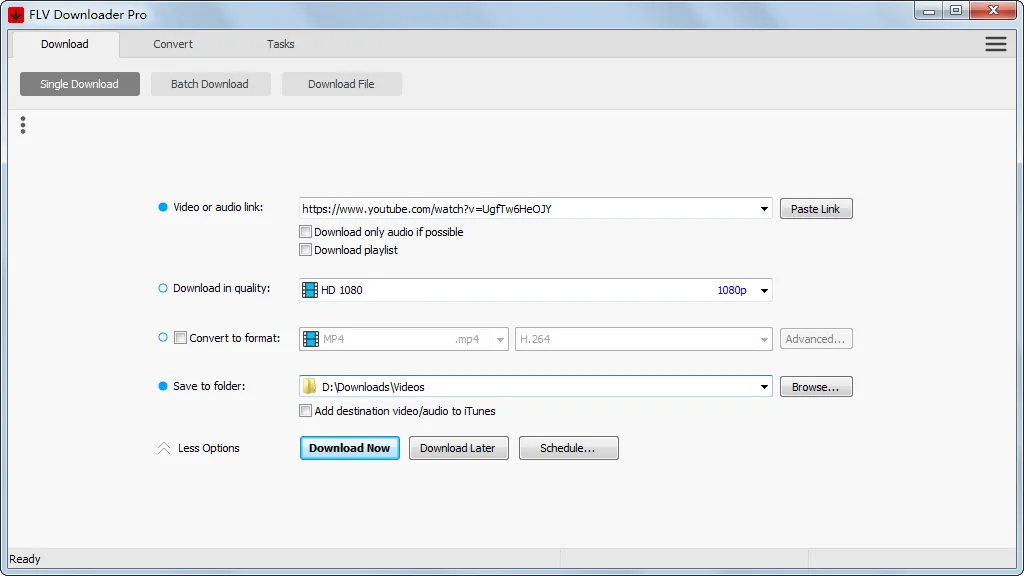Minimize the FLV Downloader Pro window

tap(929, 10)
